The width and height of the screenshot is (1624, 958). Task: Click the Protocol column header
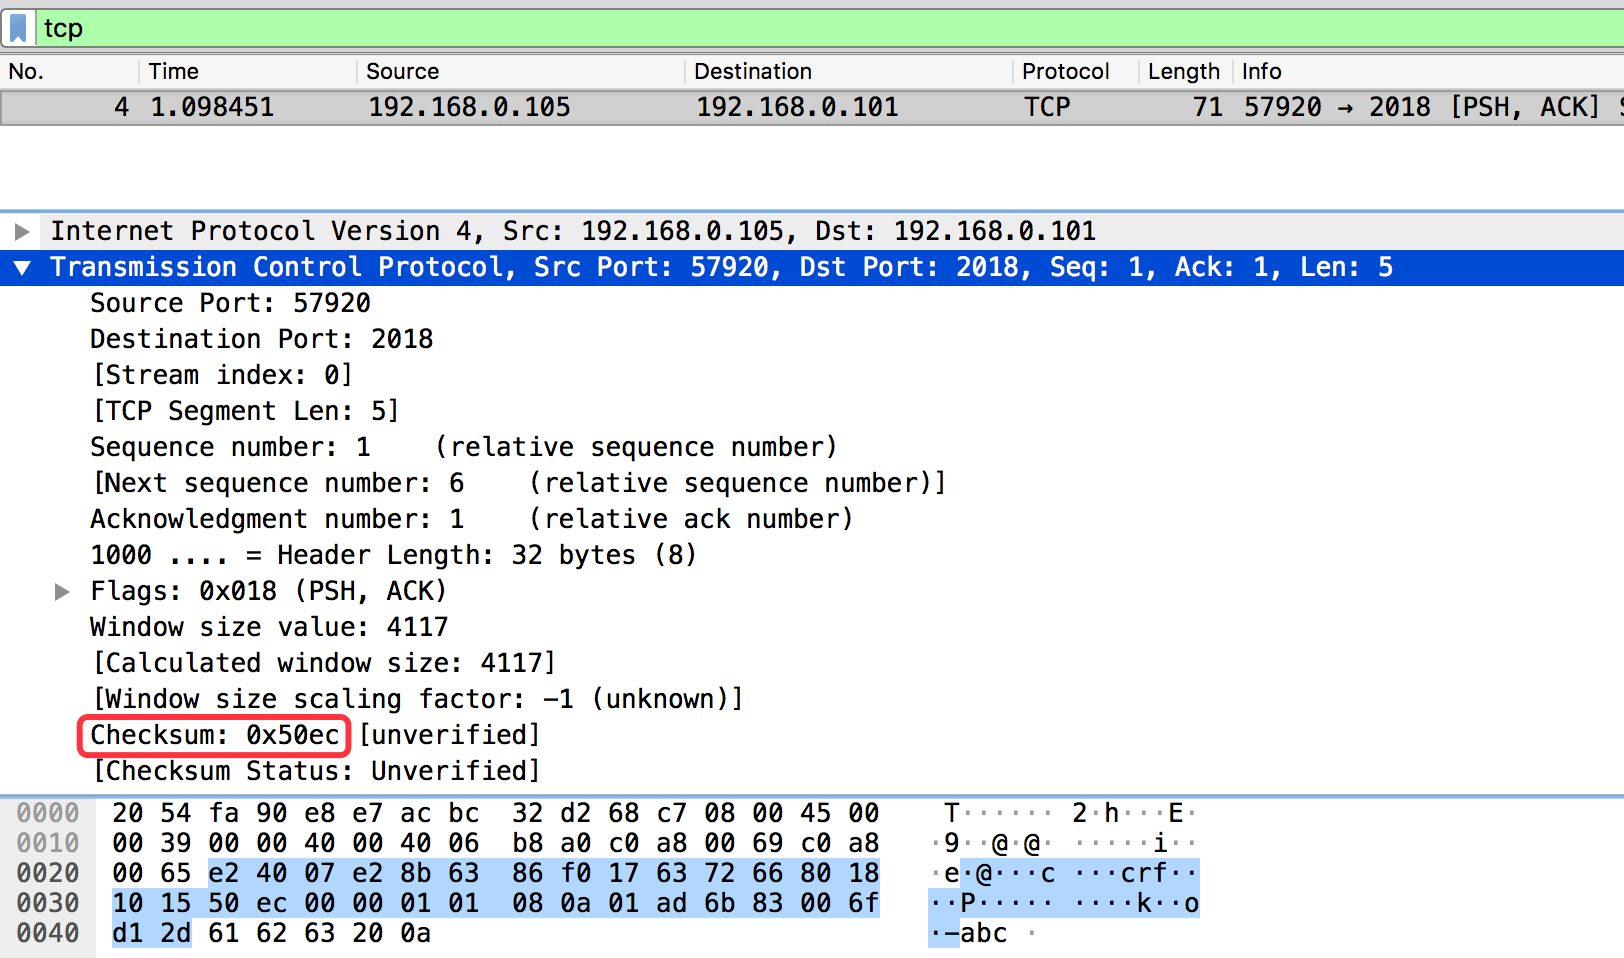(1065, 71)
